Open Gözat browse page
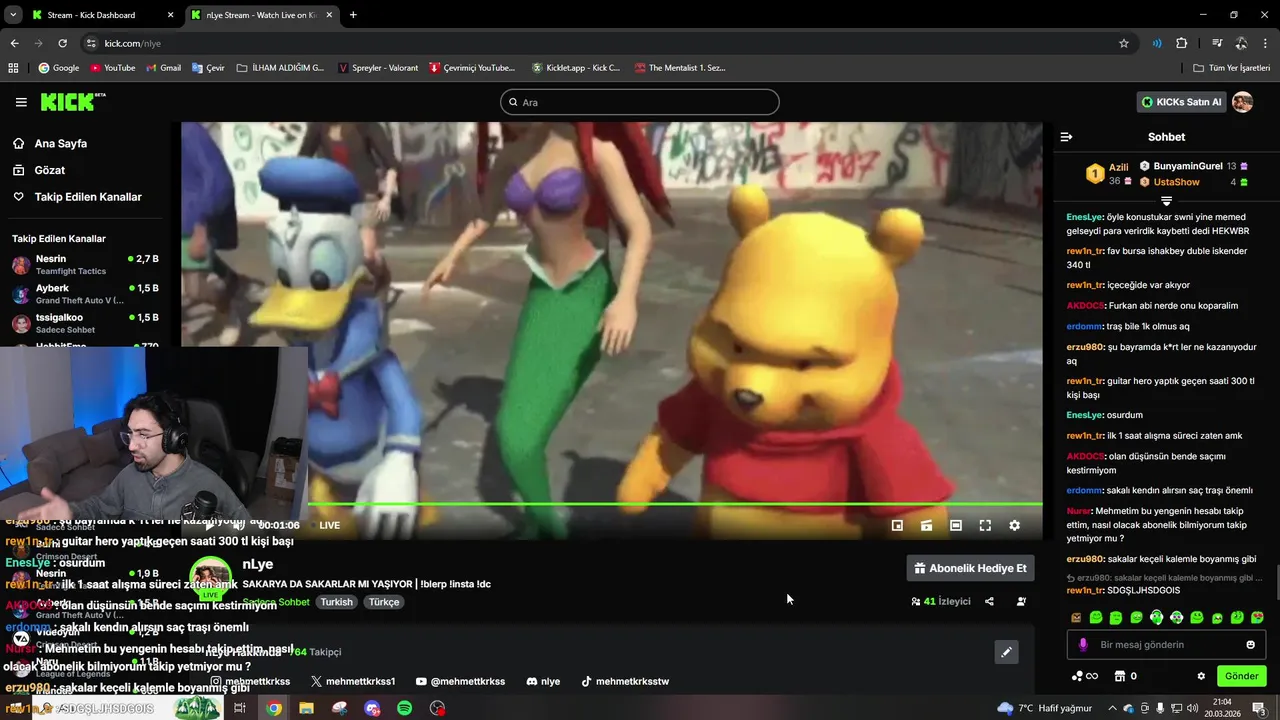The image size is (1280, 720). click(x=49, y=170)
